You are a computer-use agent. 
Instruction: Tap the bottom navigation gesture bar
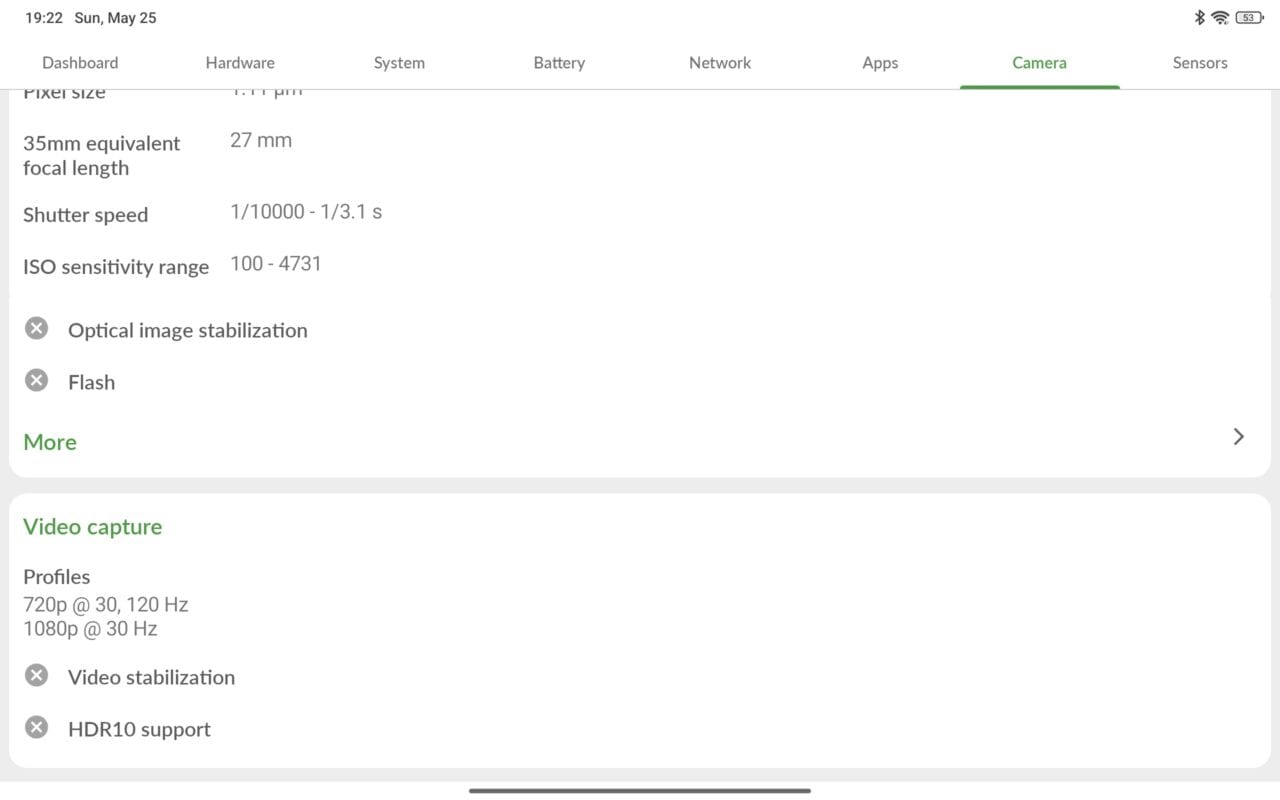[x=640, y=790]
